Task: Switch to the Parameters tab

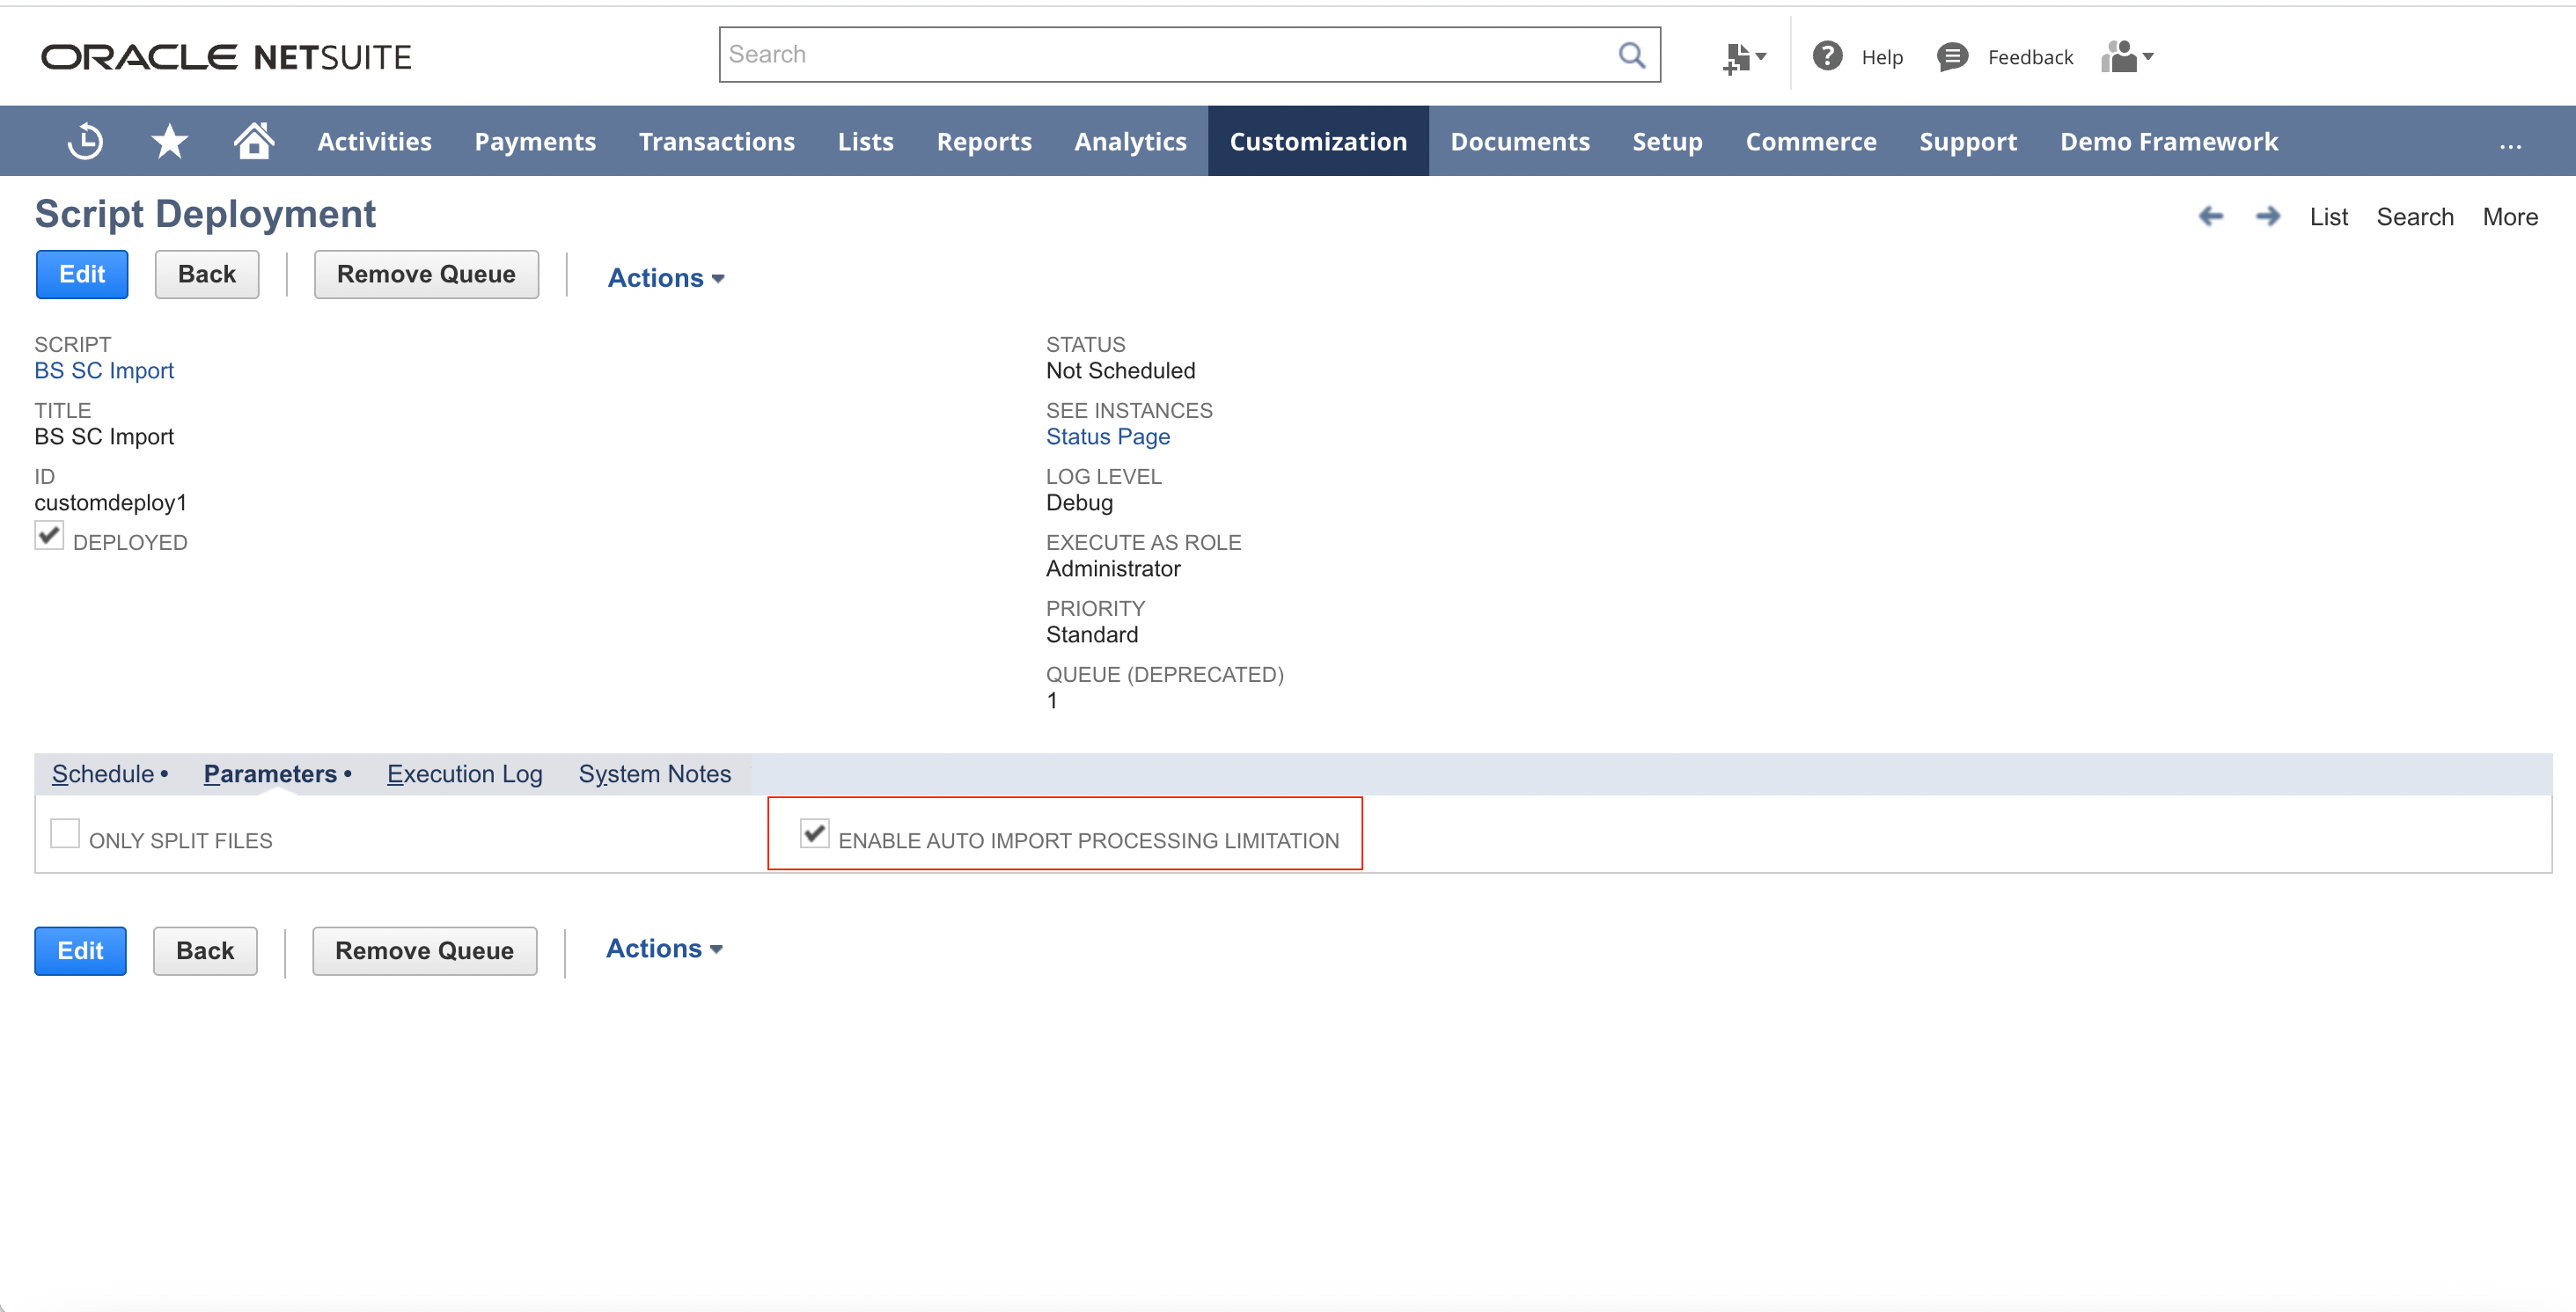Action: (x=277, y=774)
